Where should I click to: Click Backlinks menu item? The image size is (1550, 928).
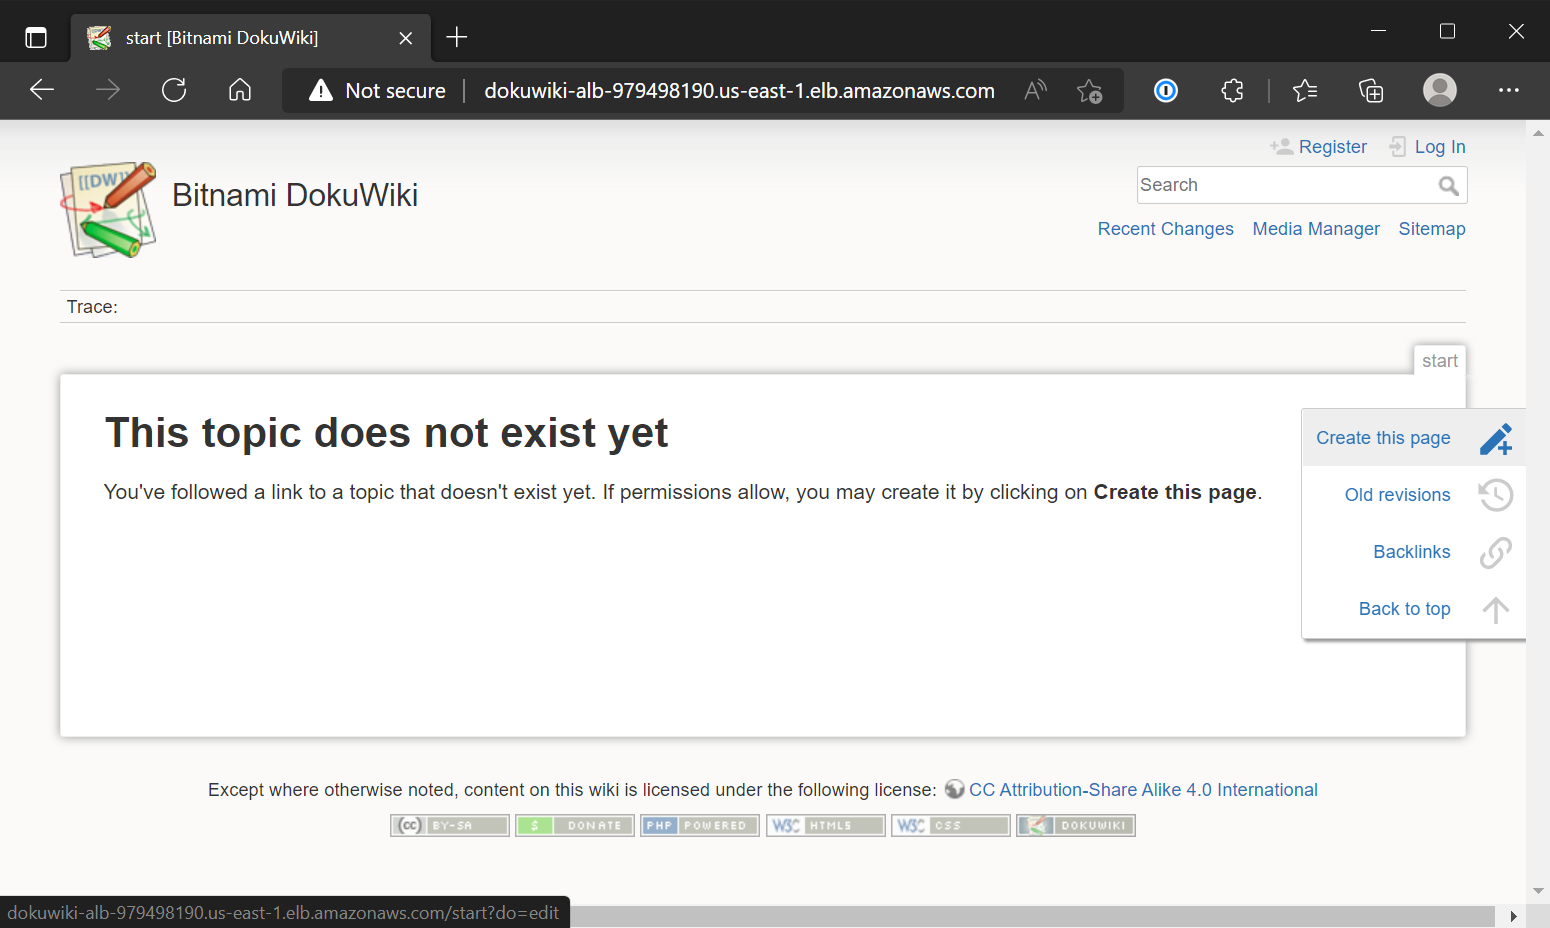(1412, 552)
